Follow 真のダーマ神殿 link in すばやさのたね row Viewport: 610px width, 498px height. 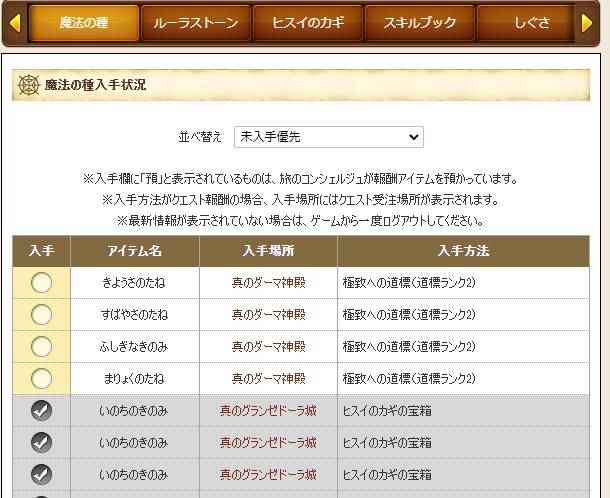pos(269,314)
